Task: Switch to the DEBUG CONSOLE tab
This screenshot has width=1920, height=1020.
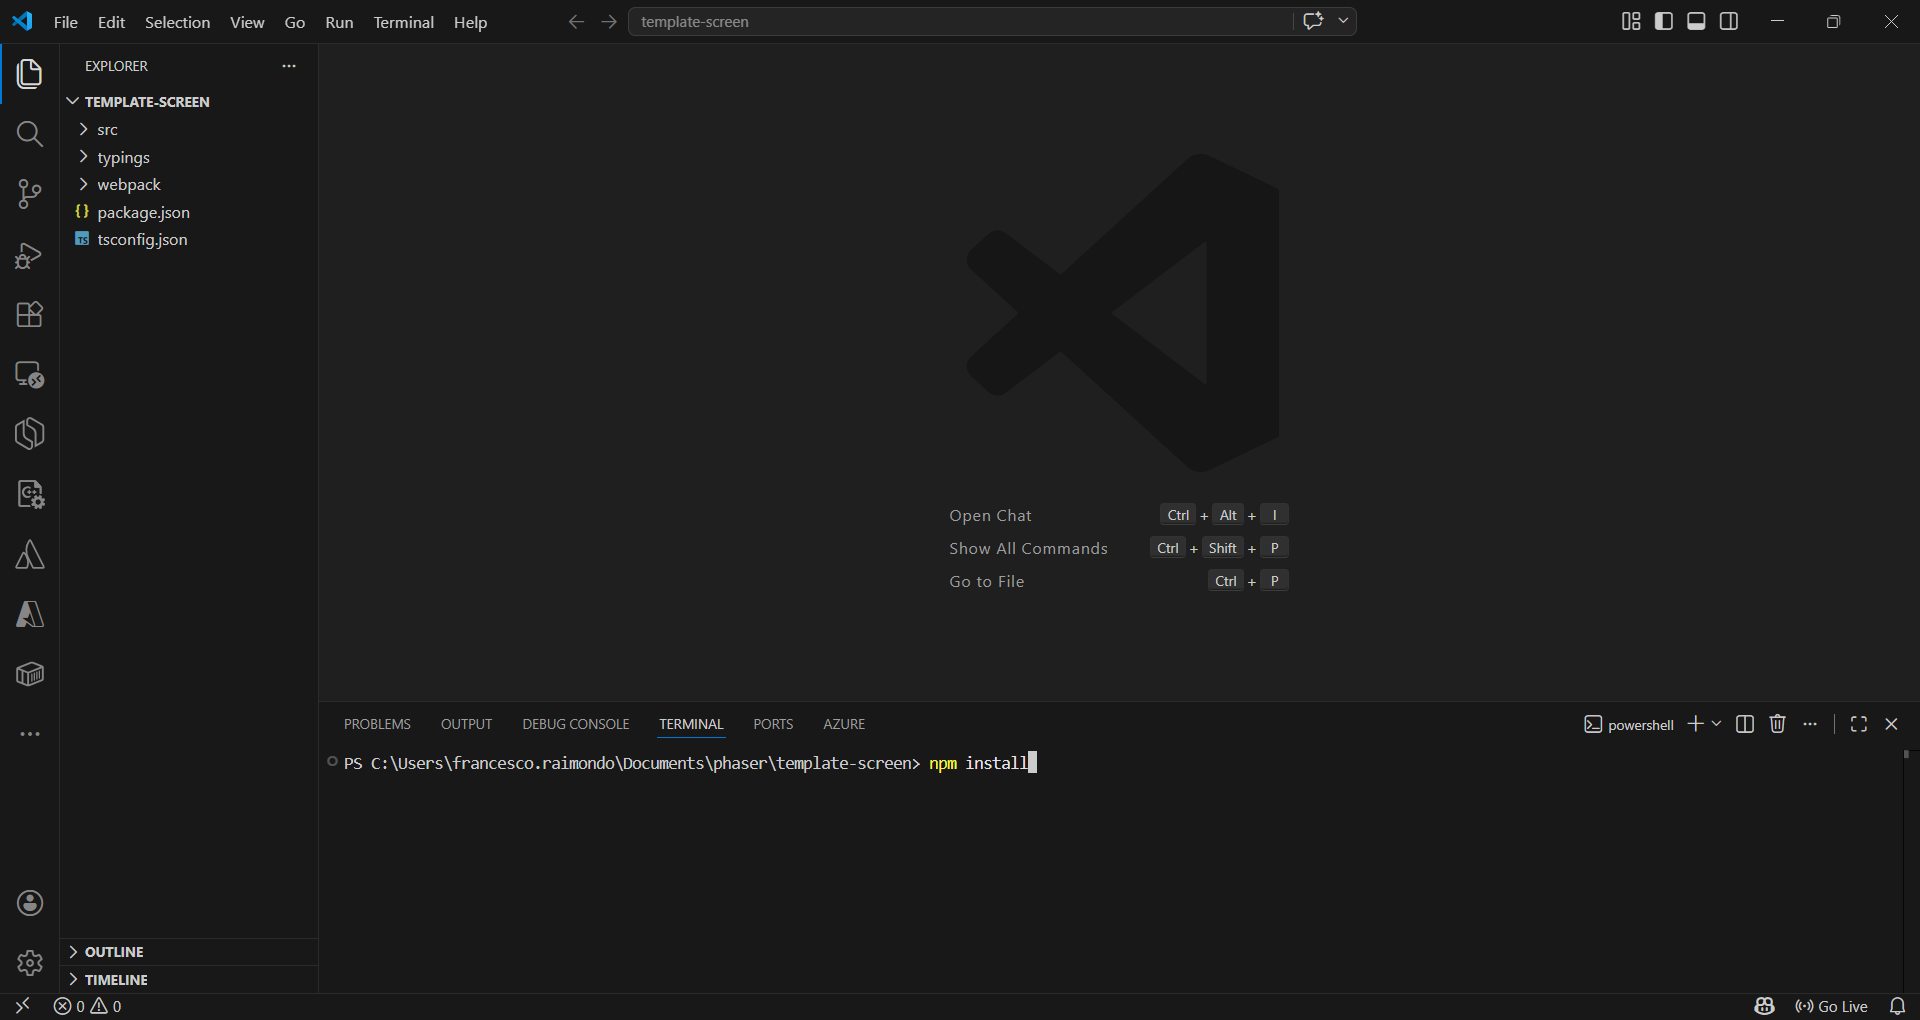Action: click(576, 724)
